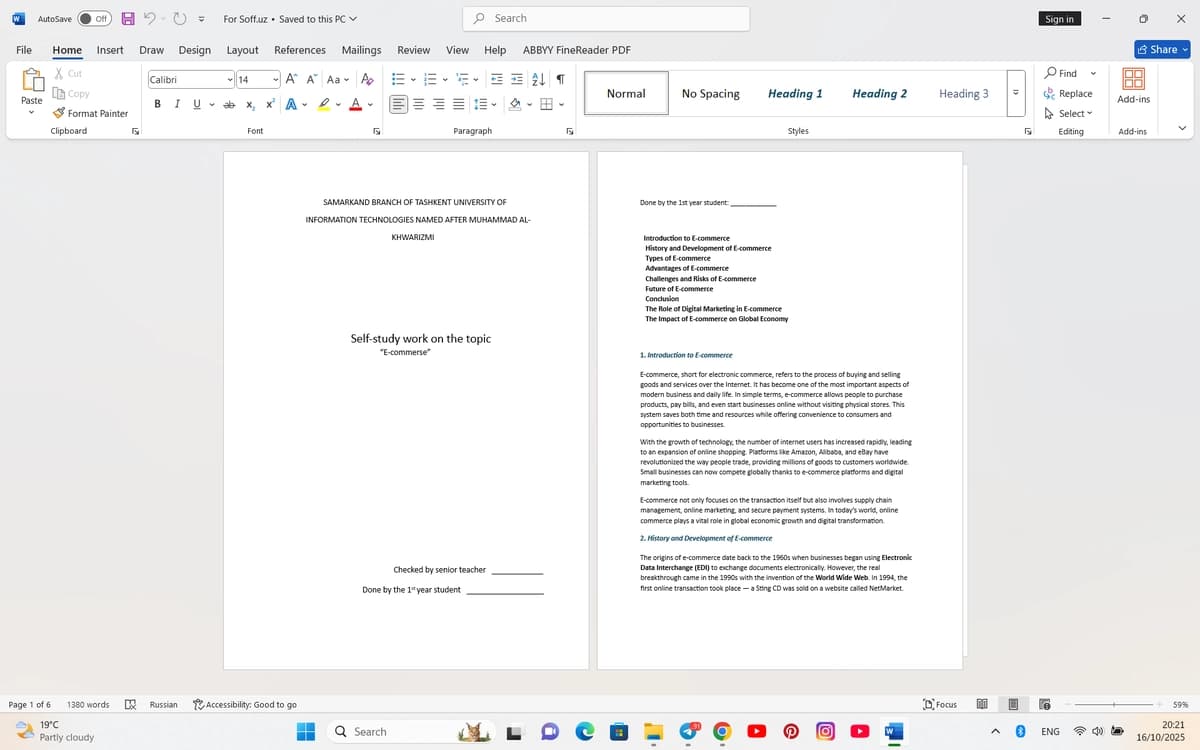
Task: Clear all formatting icon
Action: pyautogui.click(x=367, y=79)
